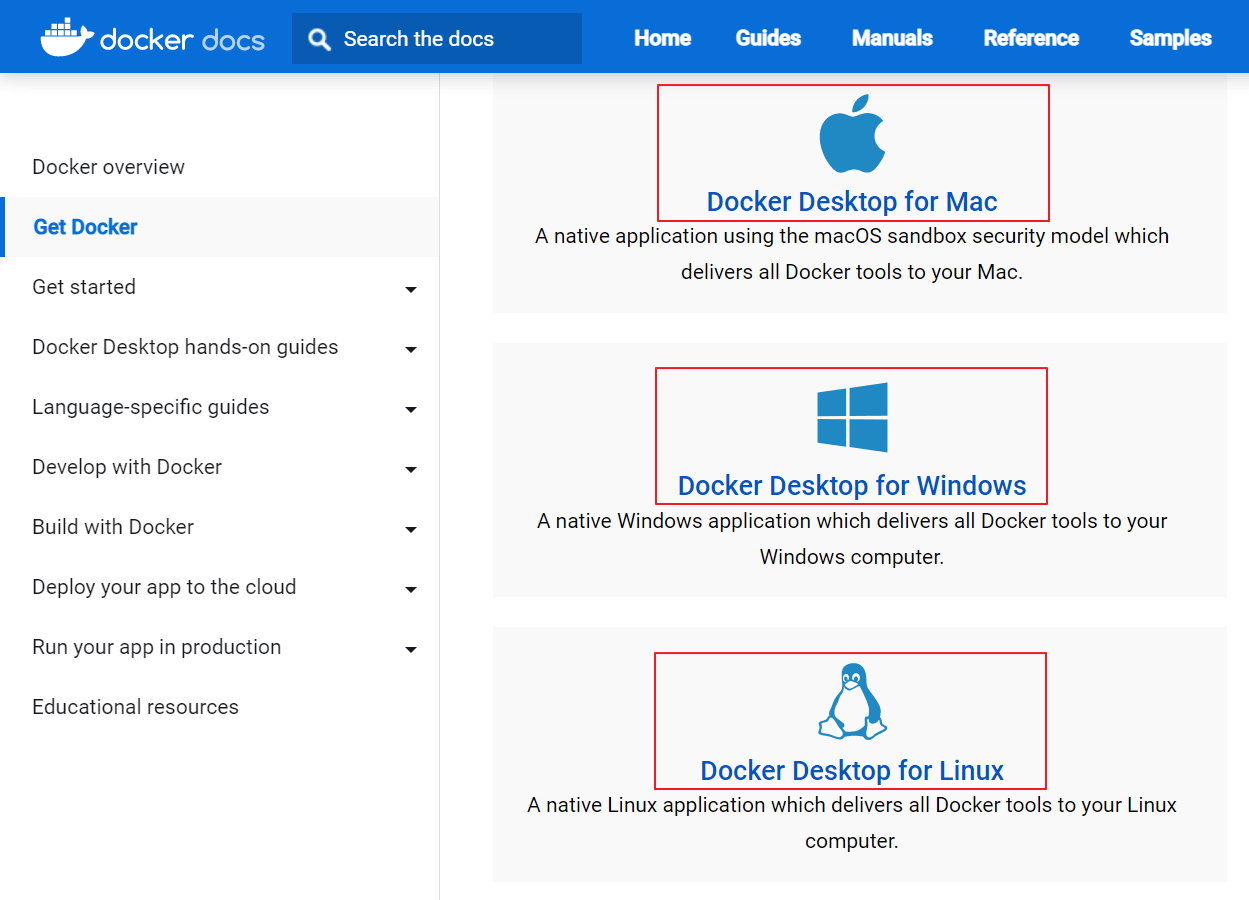This screenshot has width=1249, height=900.
Task: Select the Samples navigation item
Action: click(x=1169, y=38)
